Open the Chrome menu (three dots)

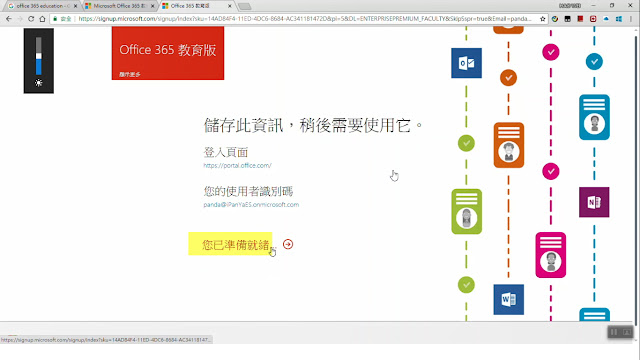[x=631, y=19]
